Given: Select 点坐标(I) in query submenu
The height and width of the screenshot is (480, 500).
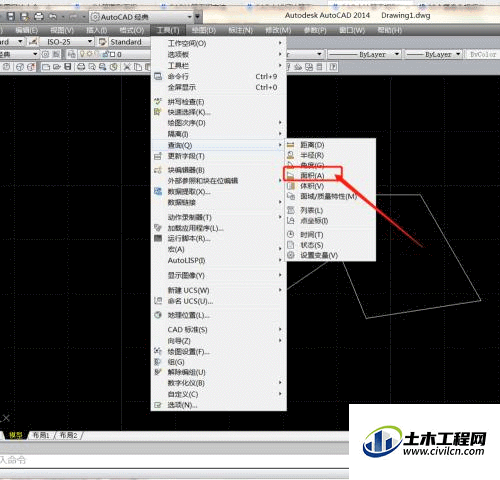Looking at the screenshot, I should [x=331, y=221].
